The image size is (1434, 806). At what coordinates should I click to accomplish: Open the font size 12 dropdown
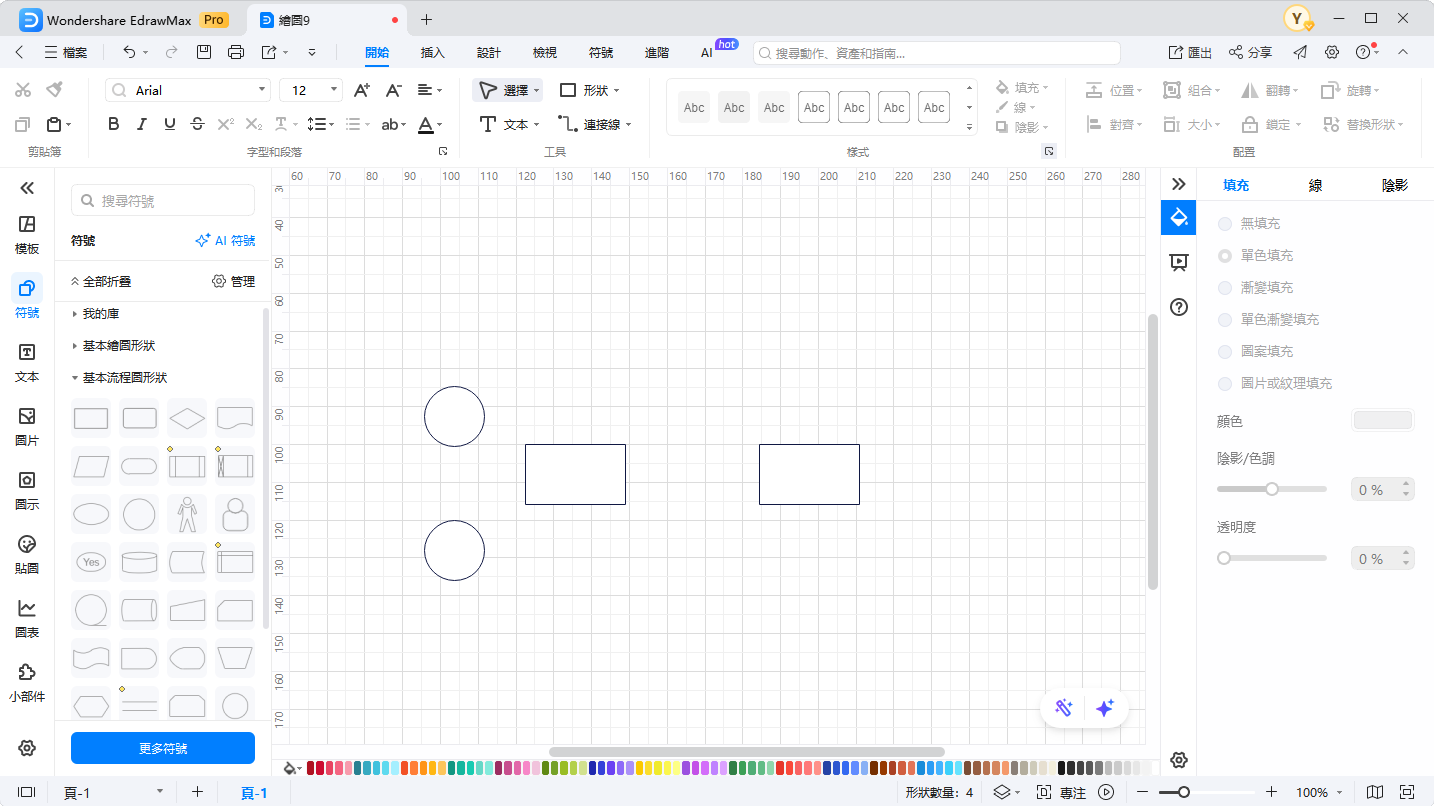pos(311,90)
